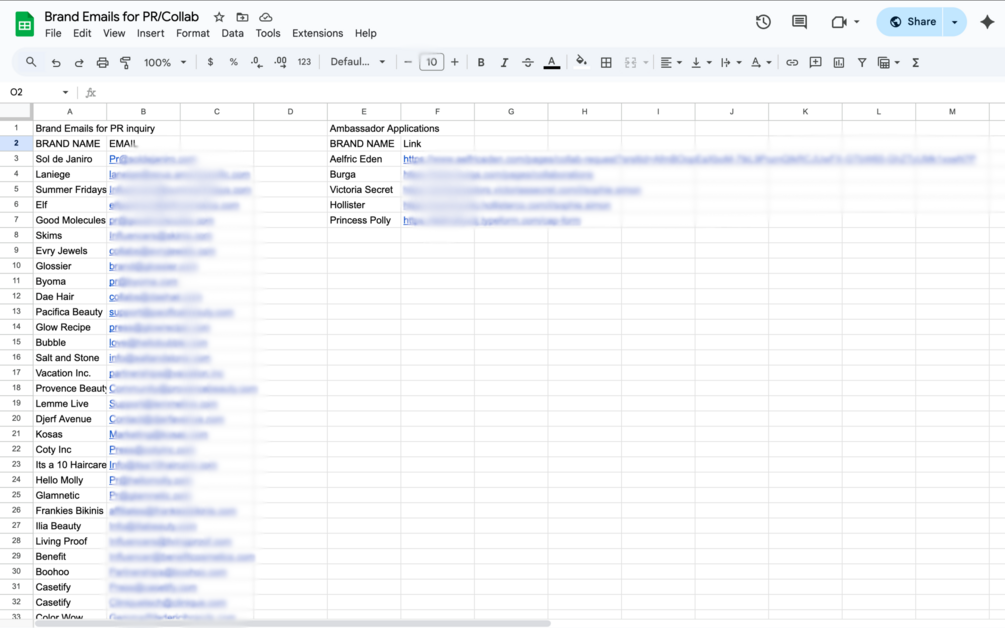Click the Google Sheets home logo
This screenshot has width=1005, height=628.
(x=24, y=24)
